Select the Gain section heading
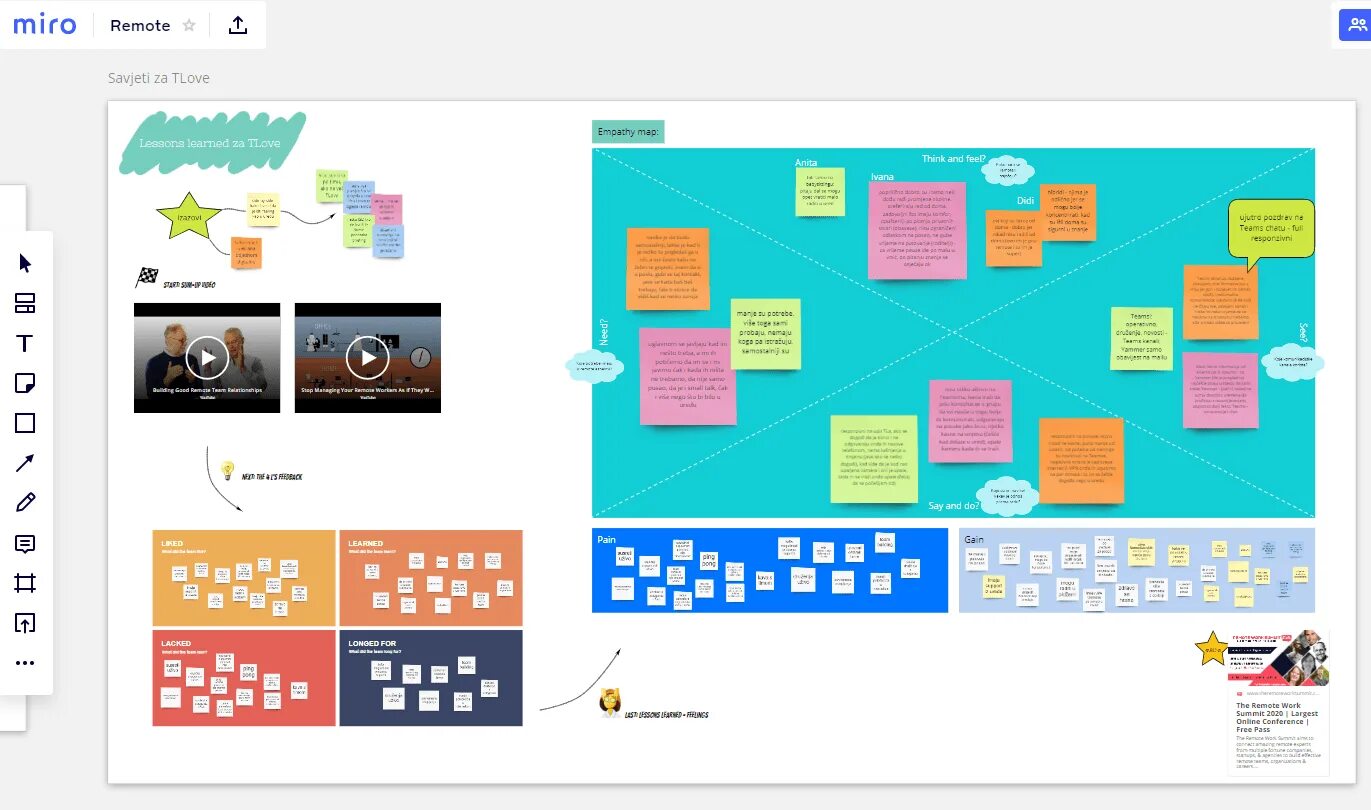 (974, 540)
